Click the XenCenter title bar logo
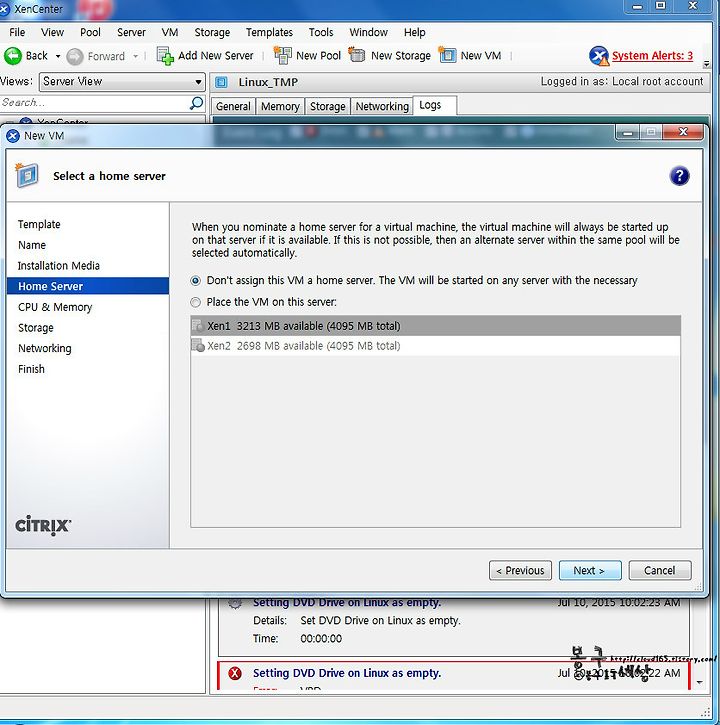The height and width of the screenshot is (725, 720). click(x=4, y=9)
